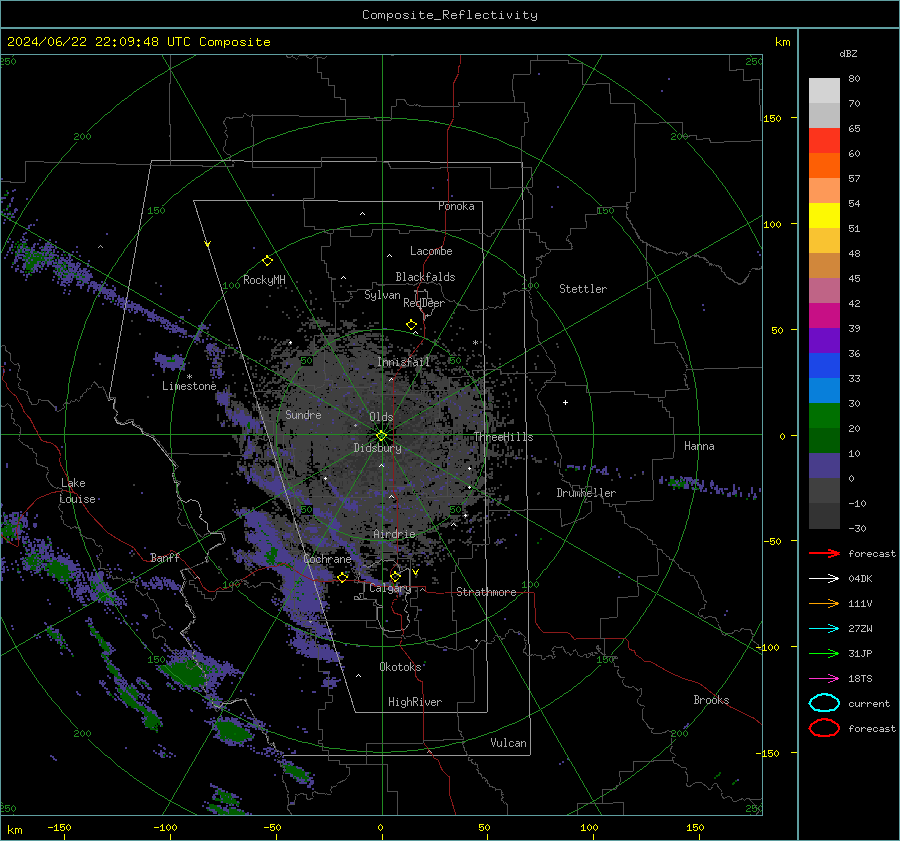Click the red forecast ellipse symbol

click(824, 728)
